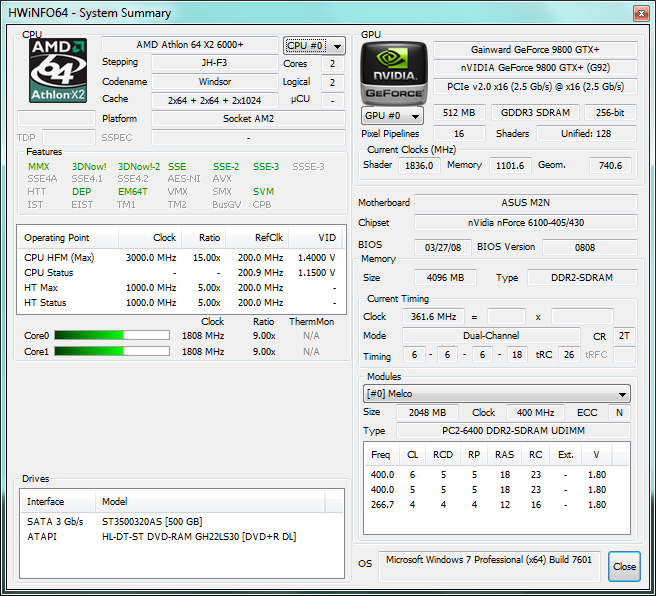Click the BIOS Version 0808 field

point(590,247)
